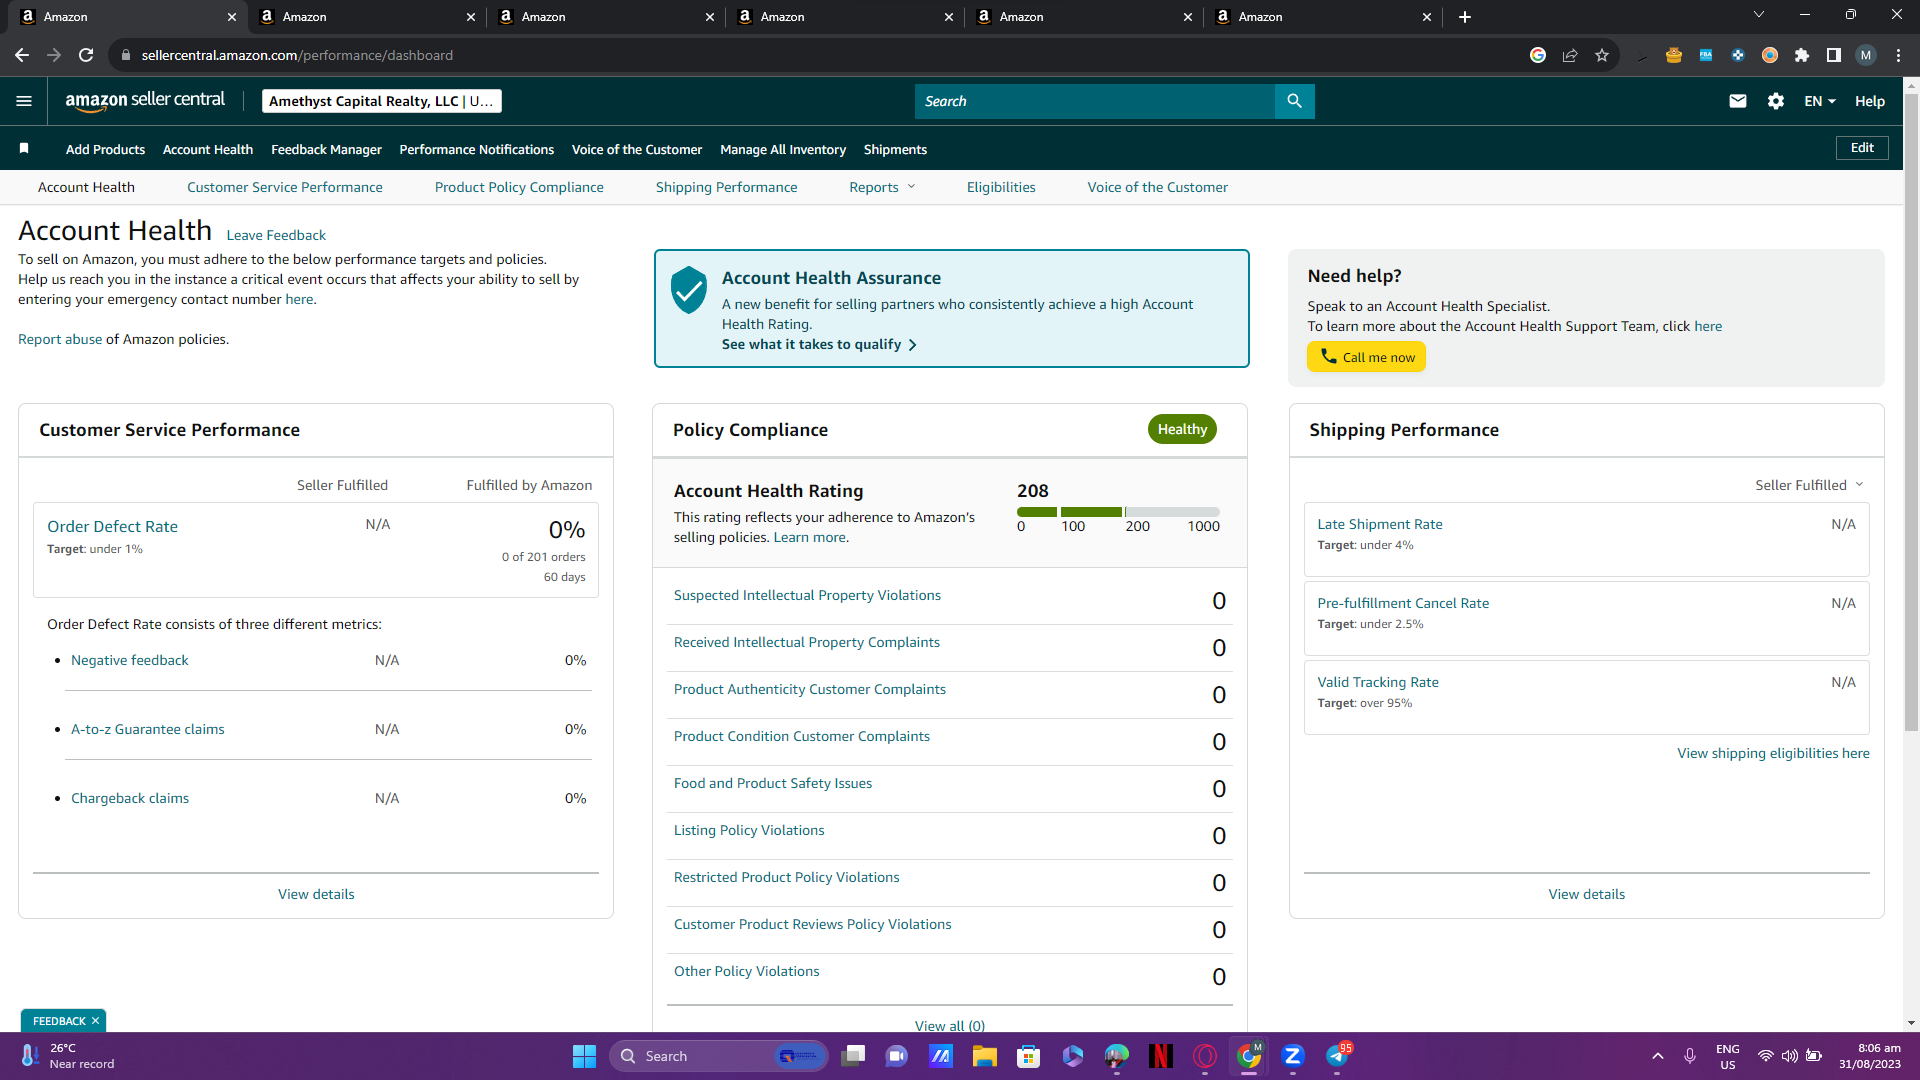1920x1080 pixels.
Task: Click the Google icon in address bar
Action: point(1538,55)
